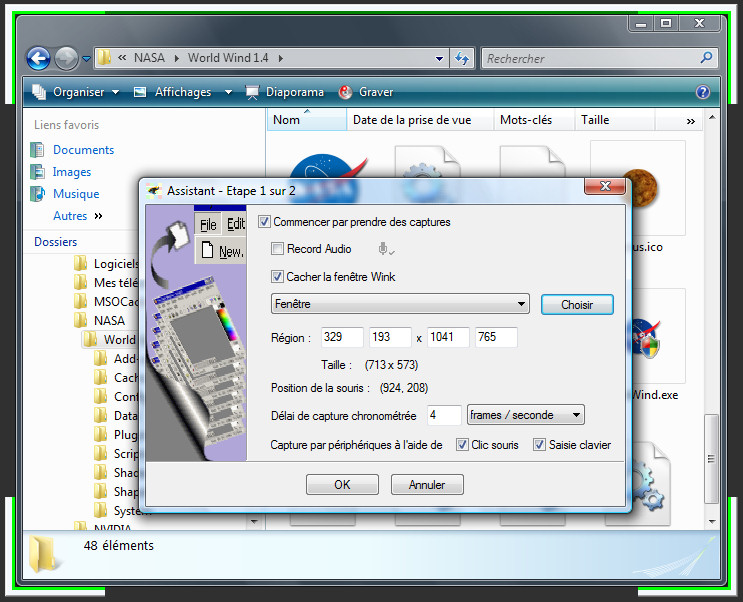Click the capture delay field showing 4

444,415
